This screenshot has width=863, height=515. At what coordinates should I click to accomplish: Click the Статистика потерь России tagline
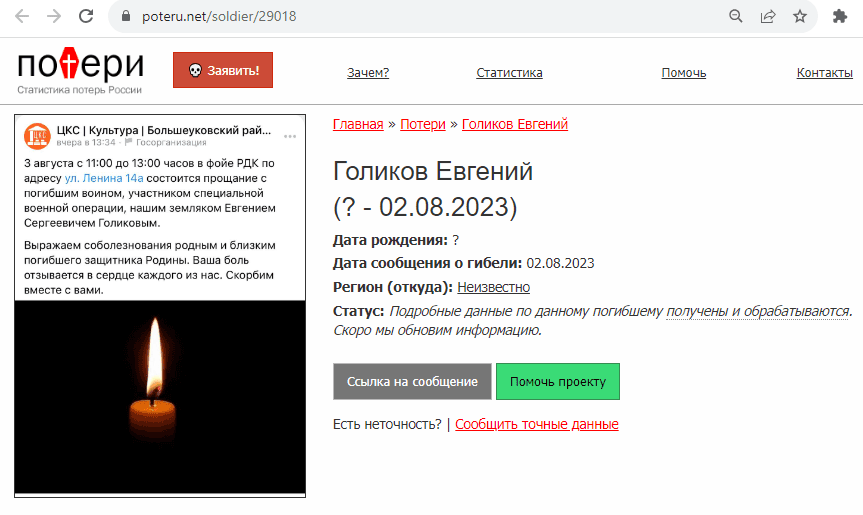(x=79, y=90)
